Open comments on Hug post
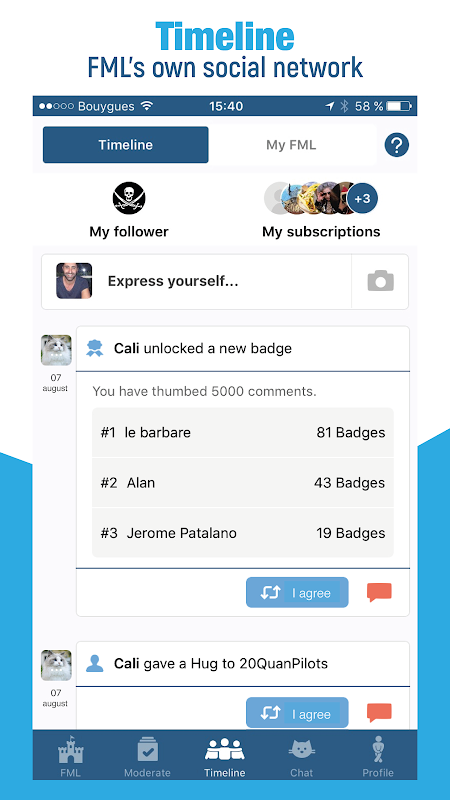Image resolution: width=450 pixels, height=800 pixels. [x=380, y=713]
